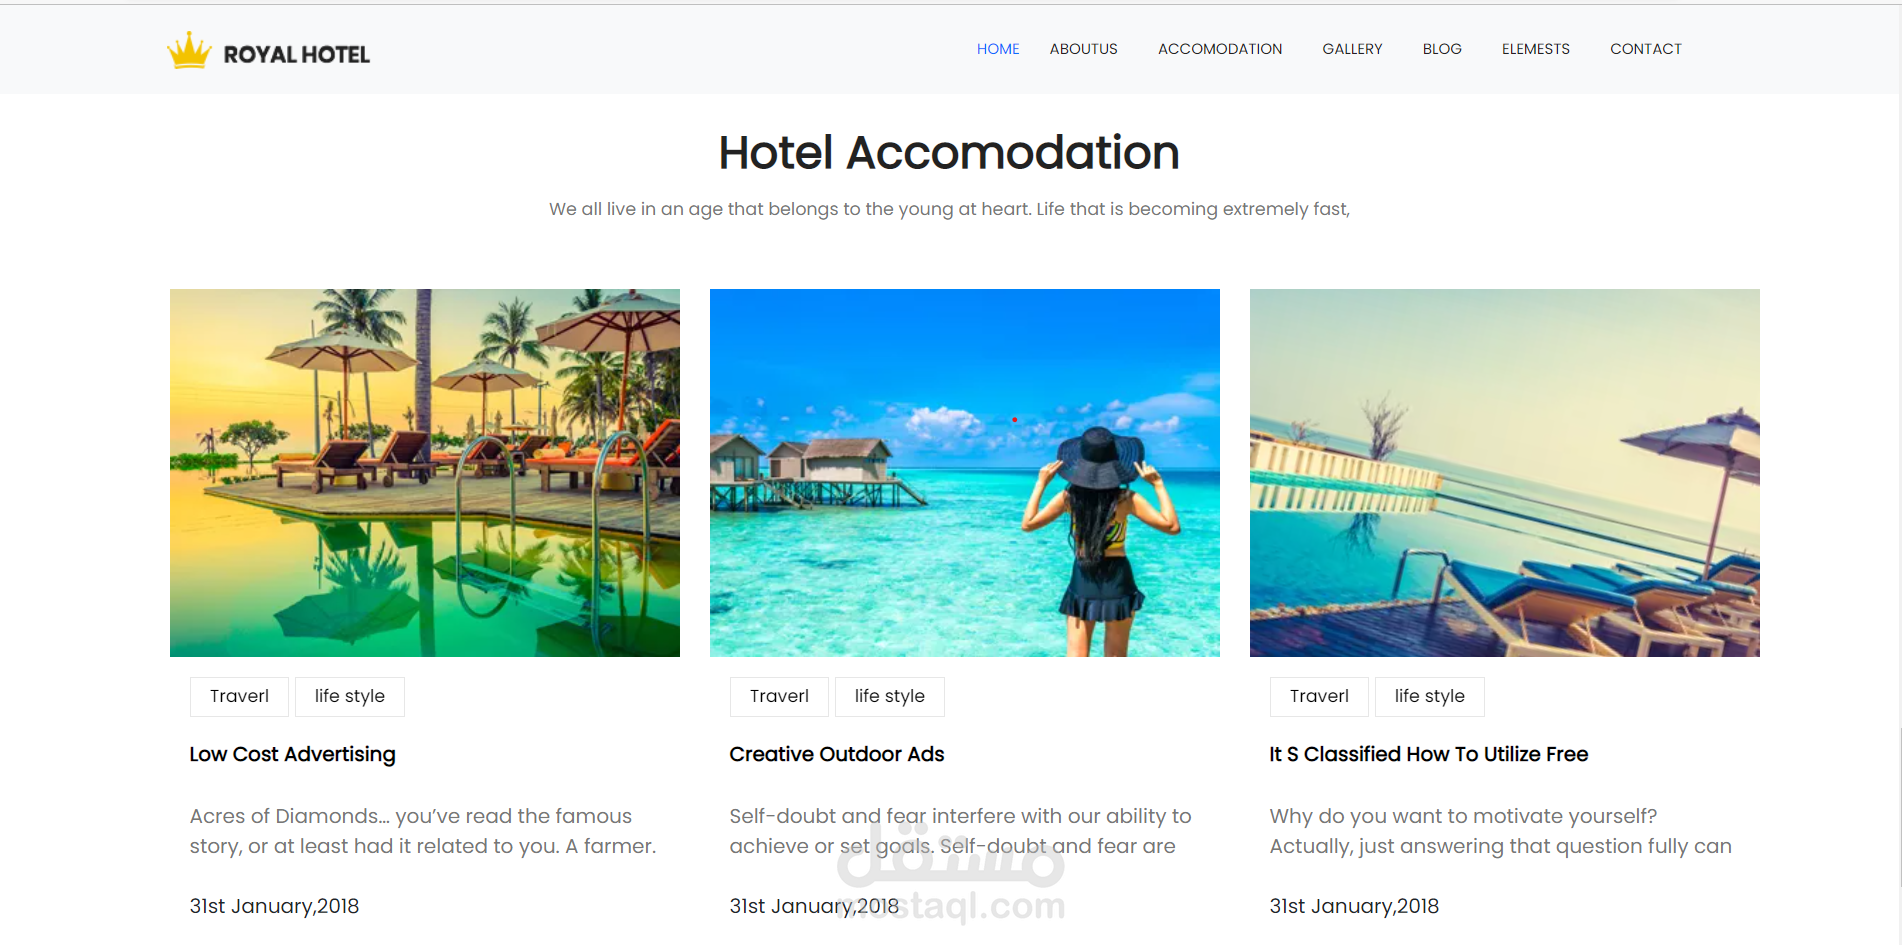Click ELEMESTS in the top navigation
Image resolution: width=1902 pixels, height=945 pixels.
(x=1536, y=49)
